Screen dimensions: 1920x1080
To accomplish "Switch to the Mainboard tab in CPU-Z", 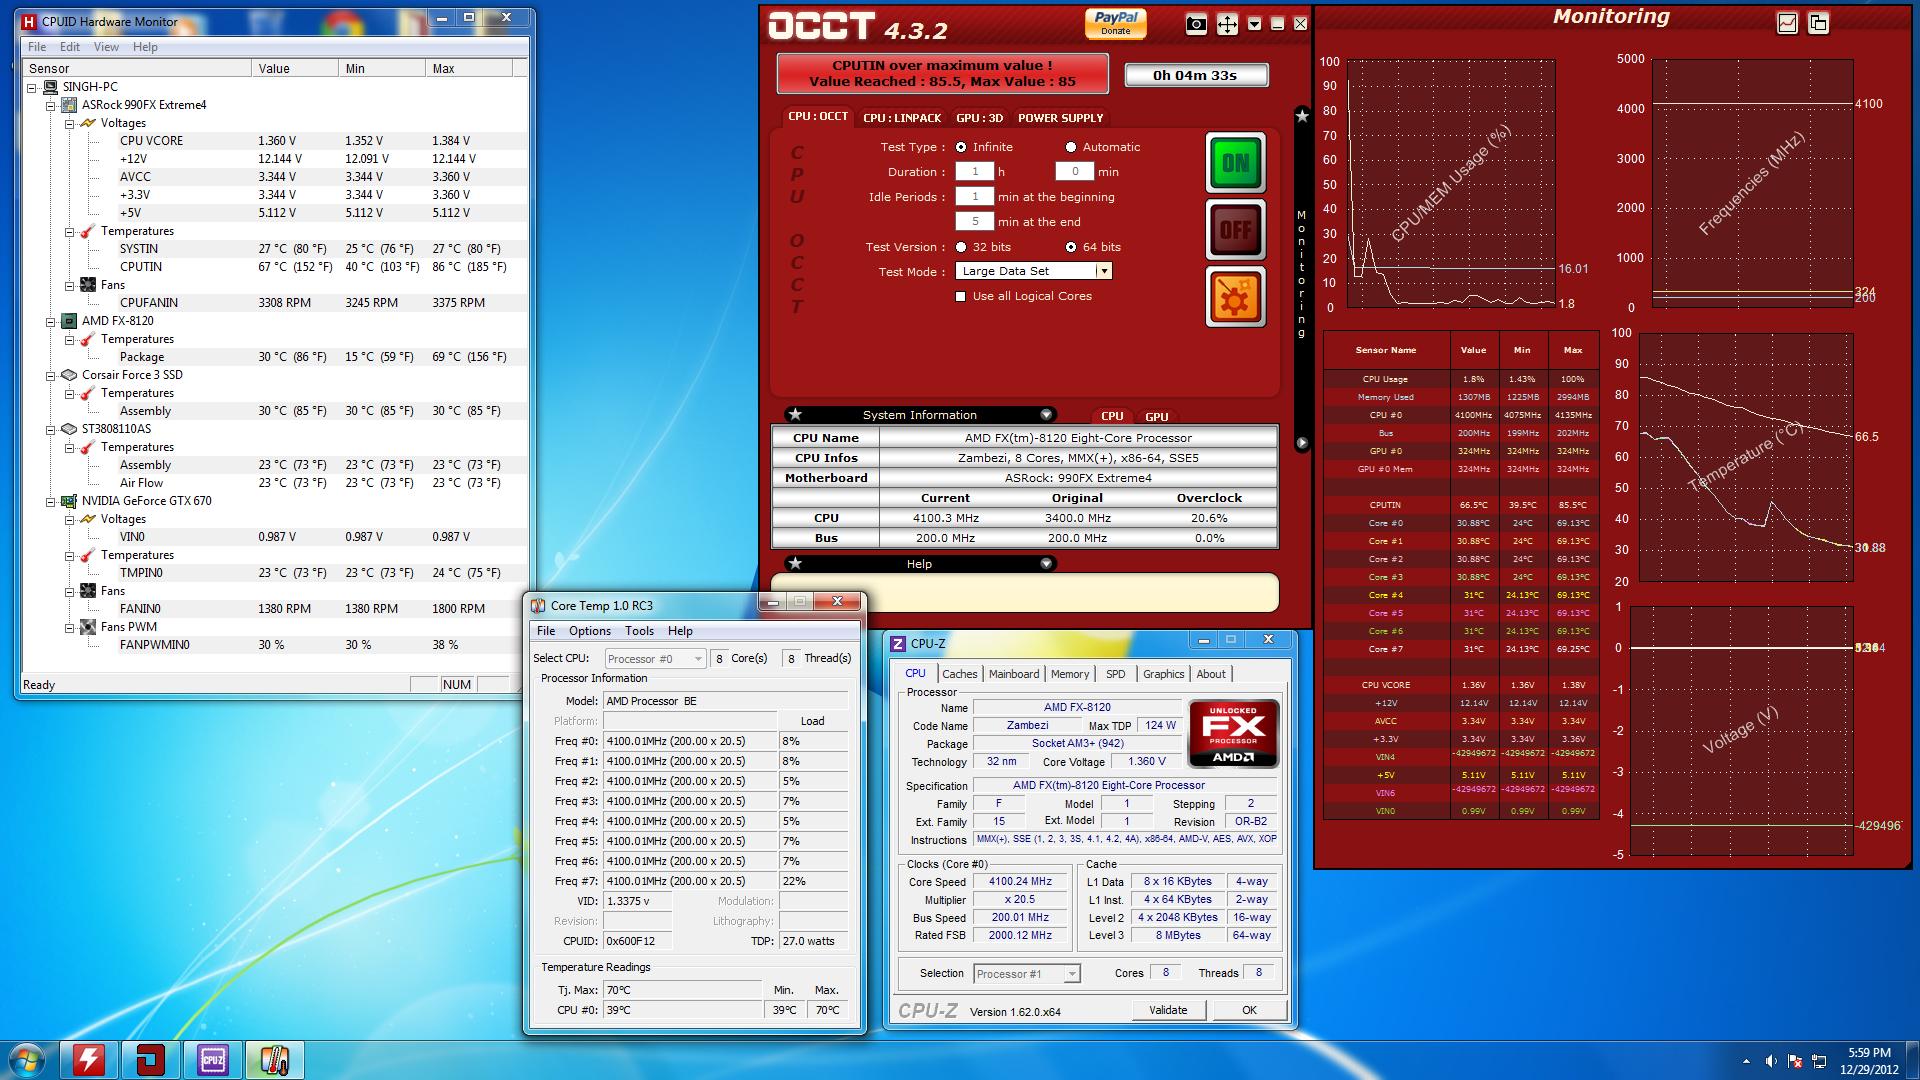I will [x=1014, y=674].
